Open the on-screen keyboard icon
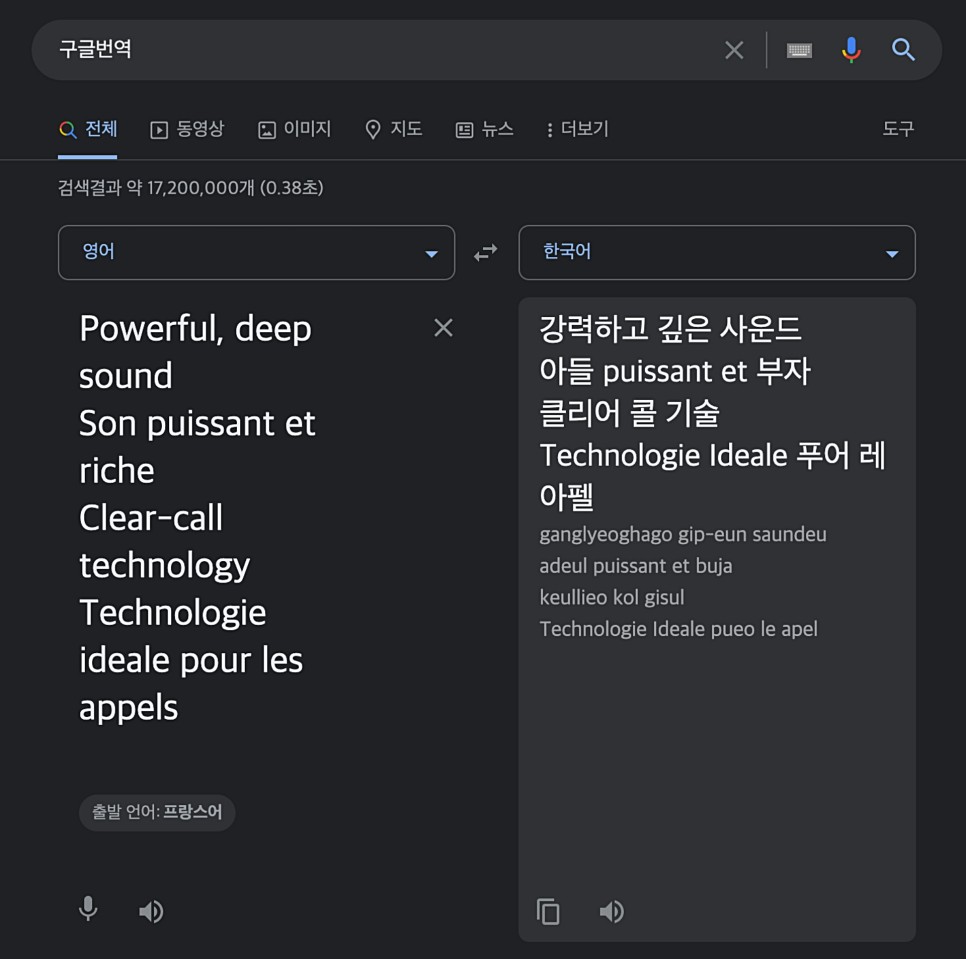 click(799, 49)
